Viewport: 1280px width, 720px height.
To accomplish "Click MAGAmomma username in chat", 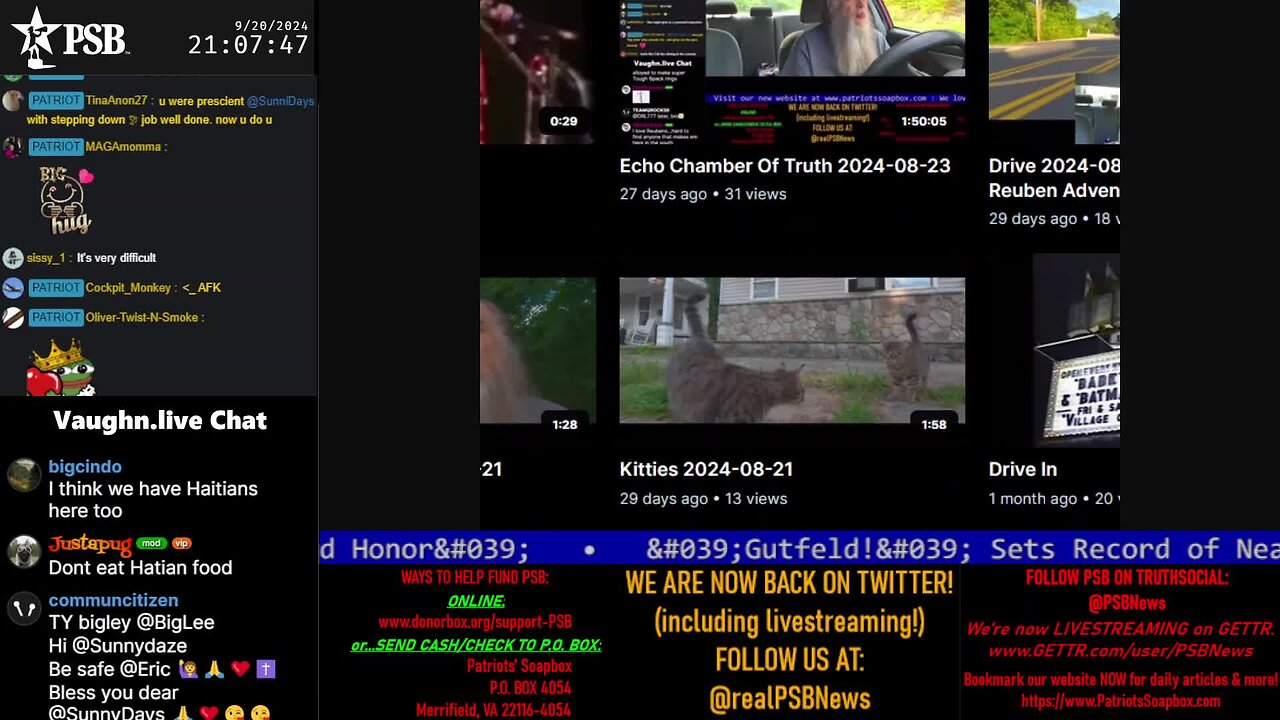I will [x=123, y=147].
